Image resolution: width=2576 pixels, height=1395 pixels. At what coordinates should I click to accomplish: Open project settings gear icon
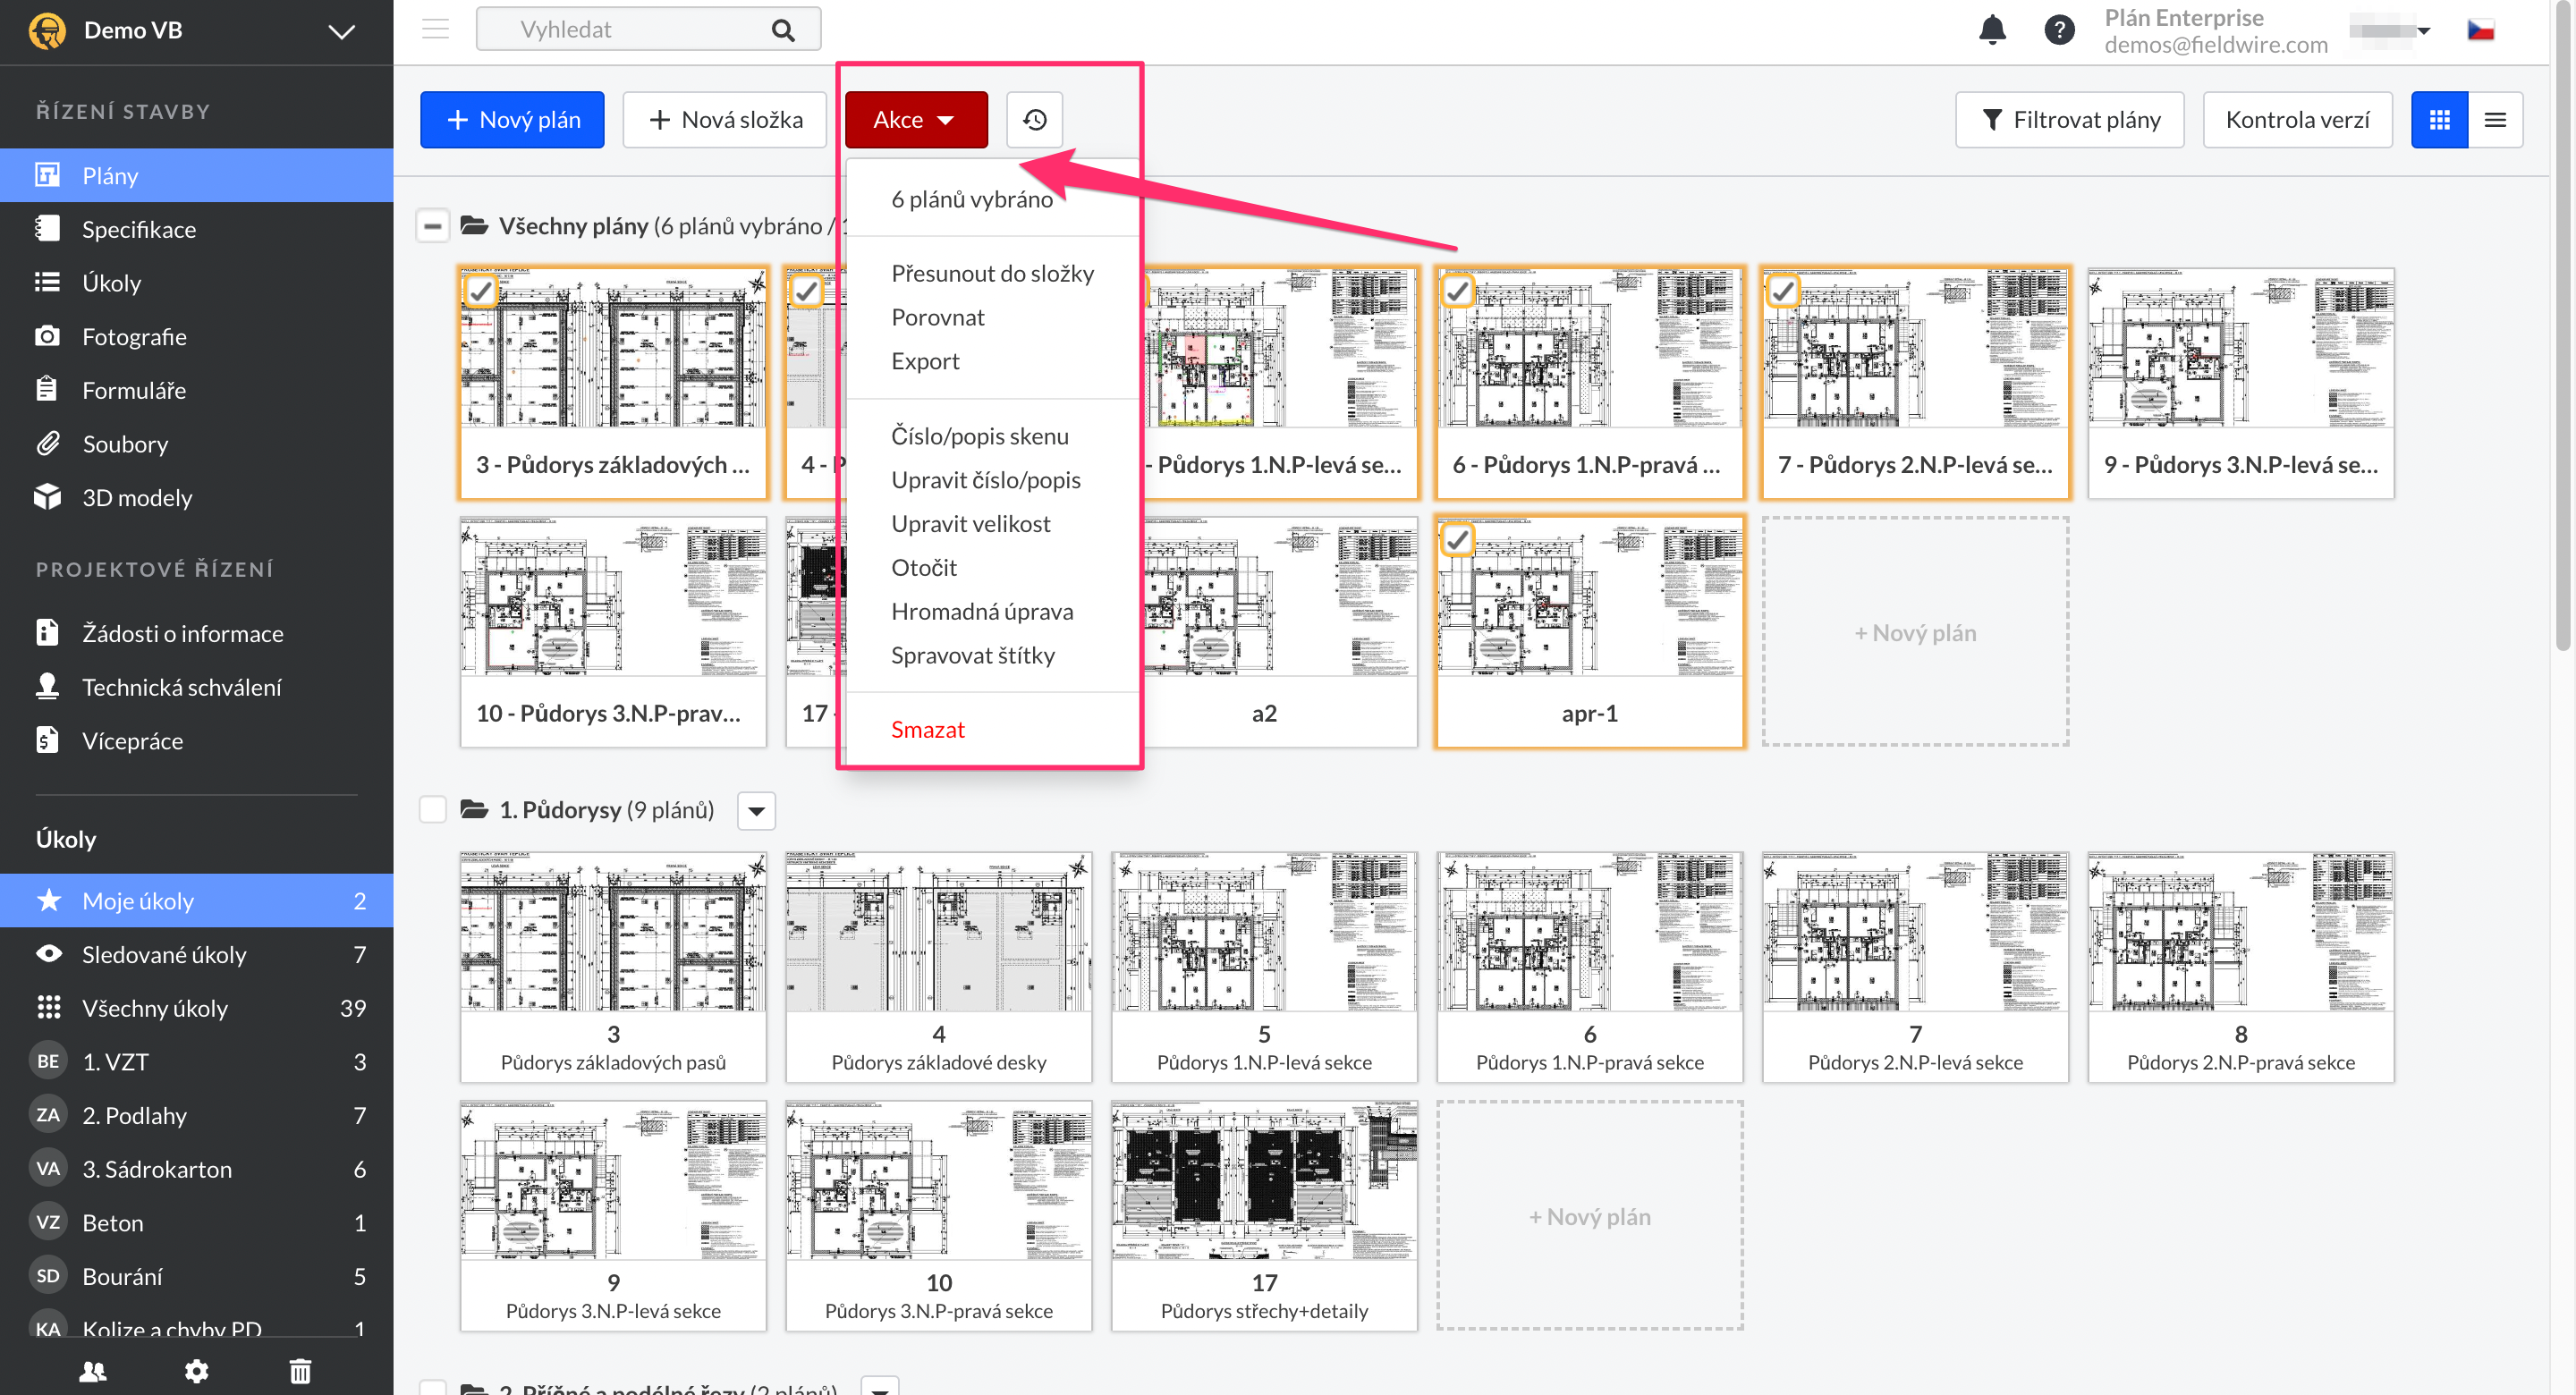196,1370
